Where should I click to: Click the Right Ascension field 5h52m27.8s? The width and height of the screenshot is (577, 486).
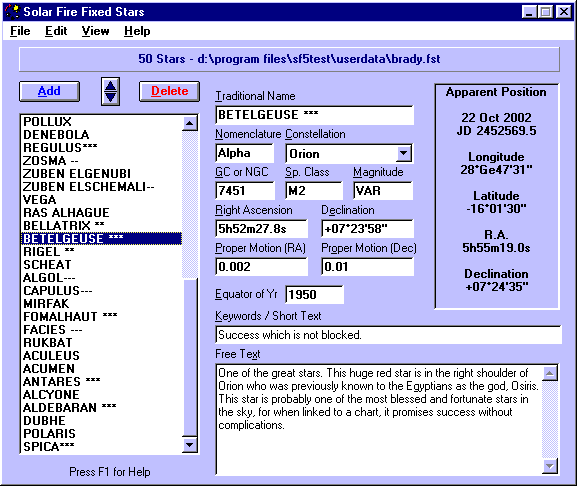pyautogui.click(x=261, y=228)
